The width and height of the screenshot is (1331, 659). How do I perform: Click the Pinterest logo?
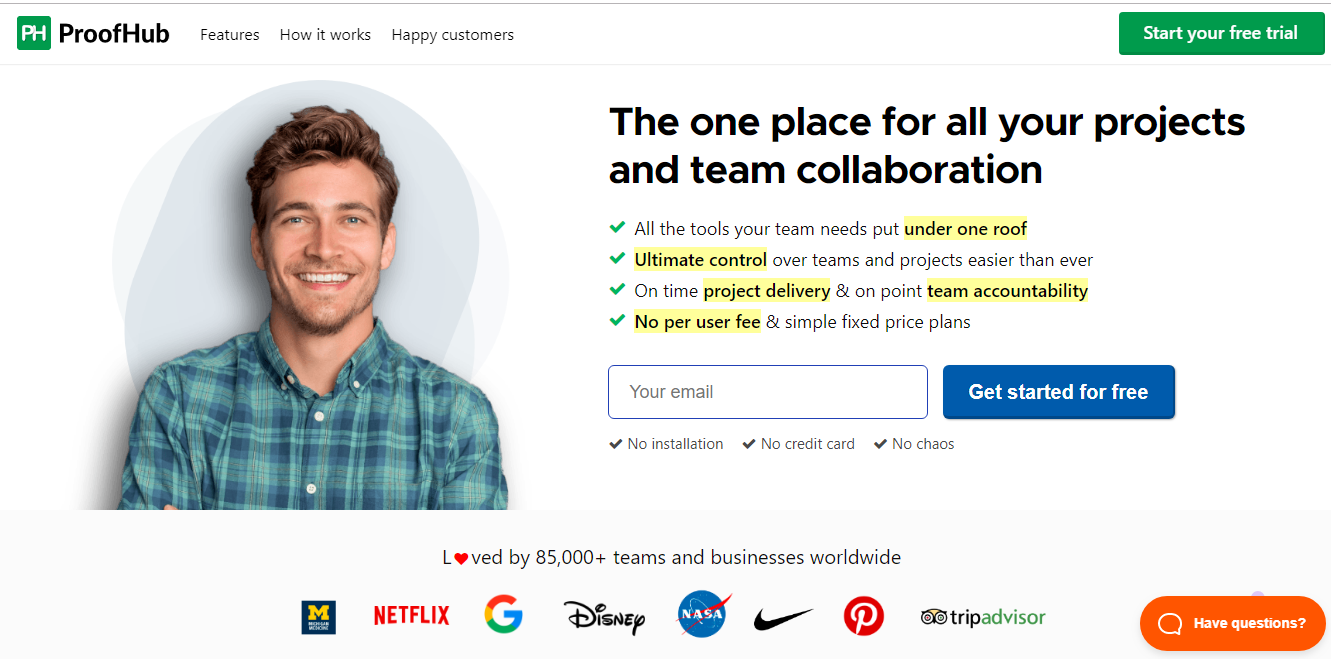pos(863,615)
